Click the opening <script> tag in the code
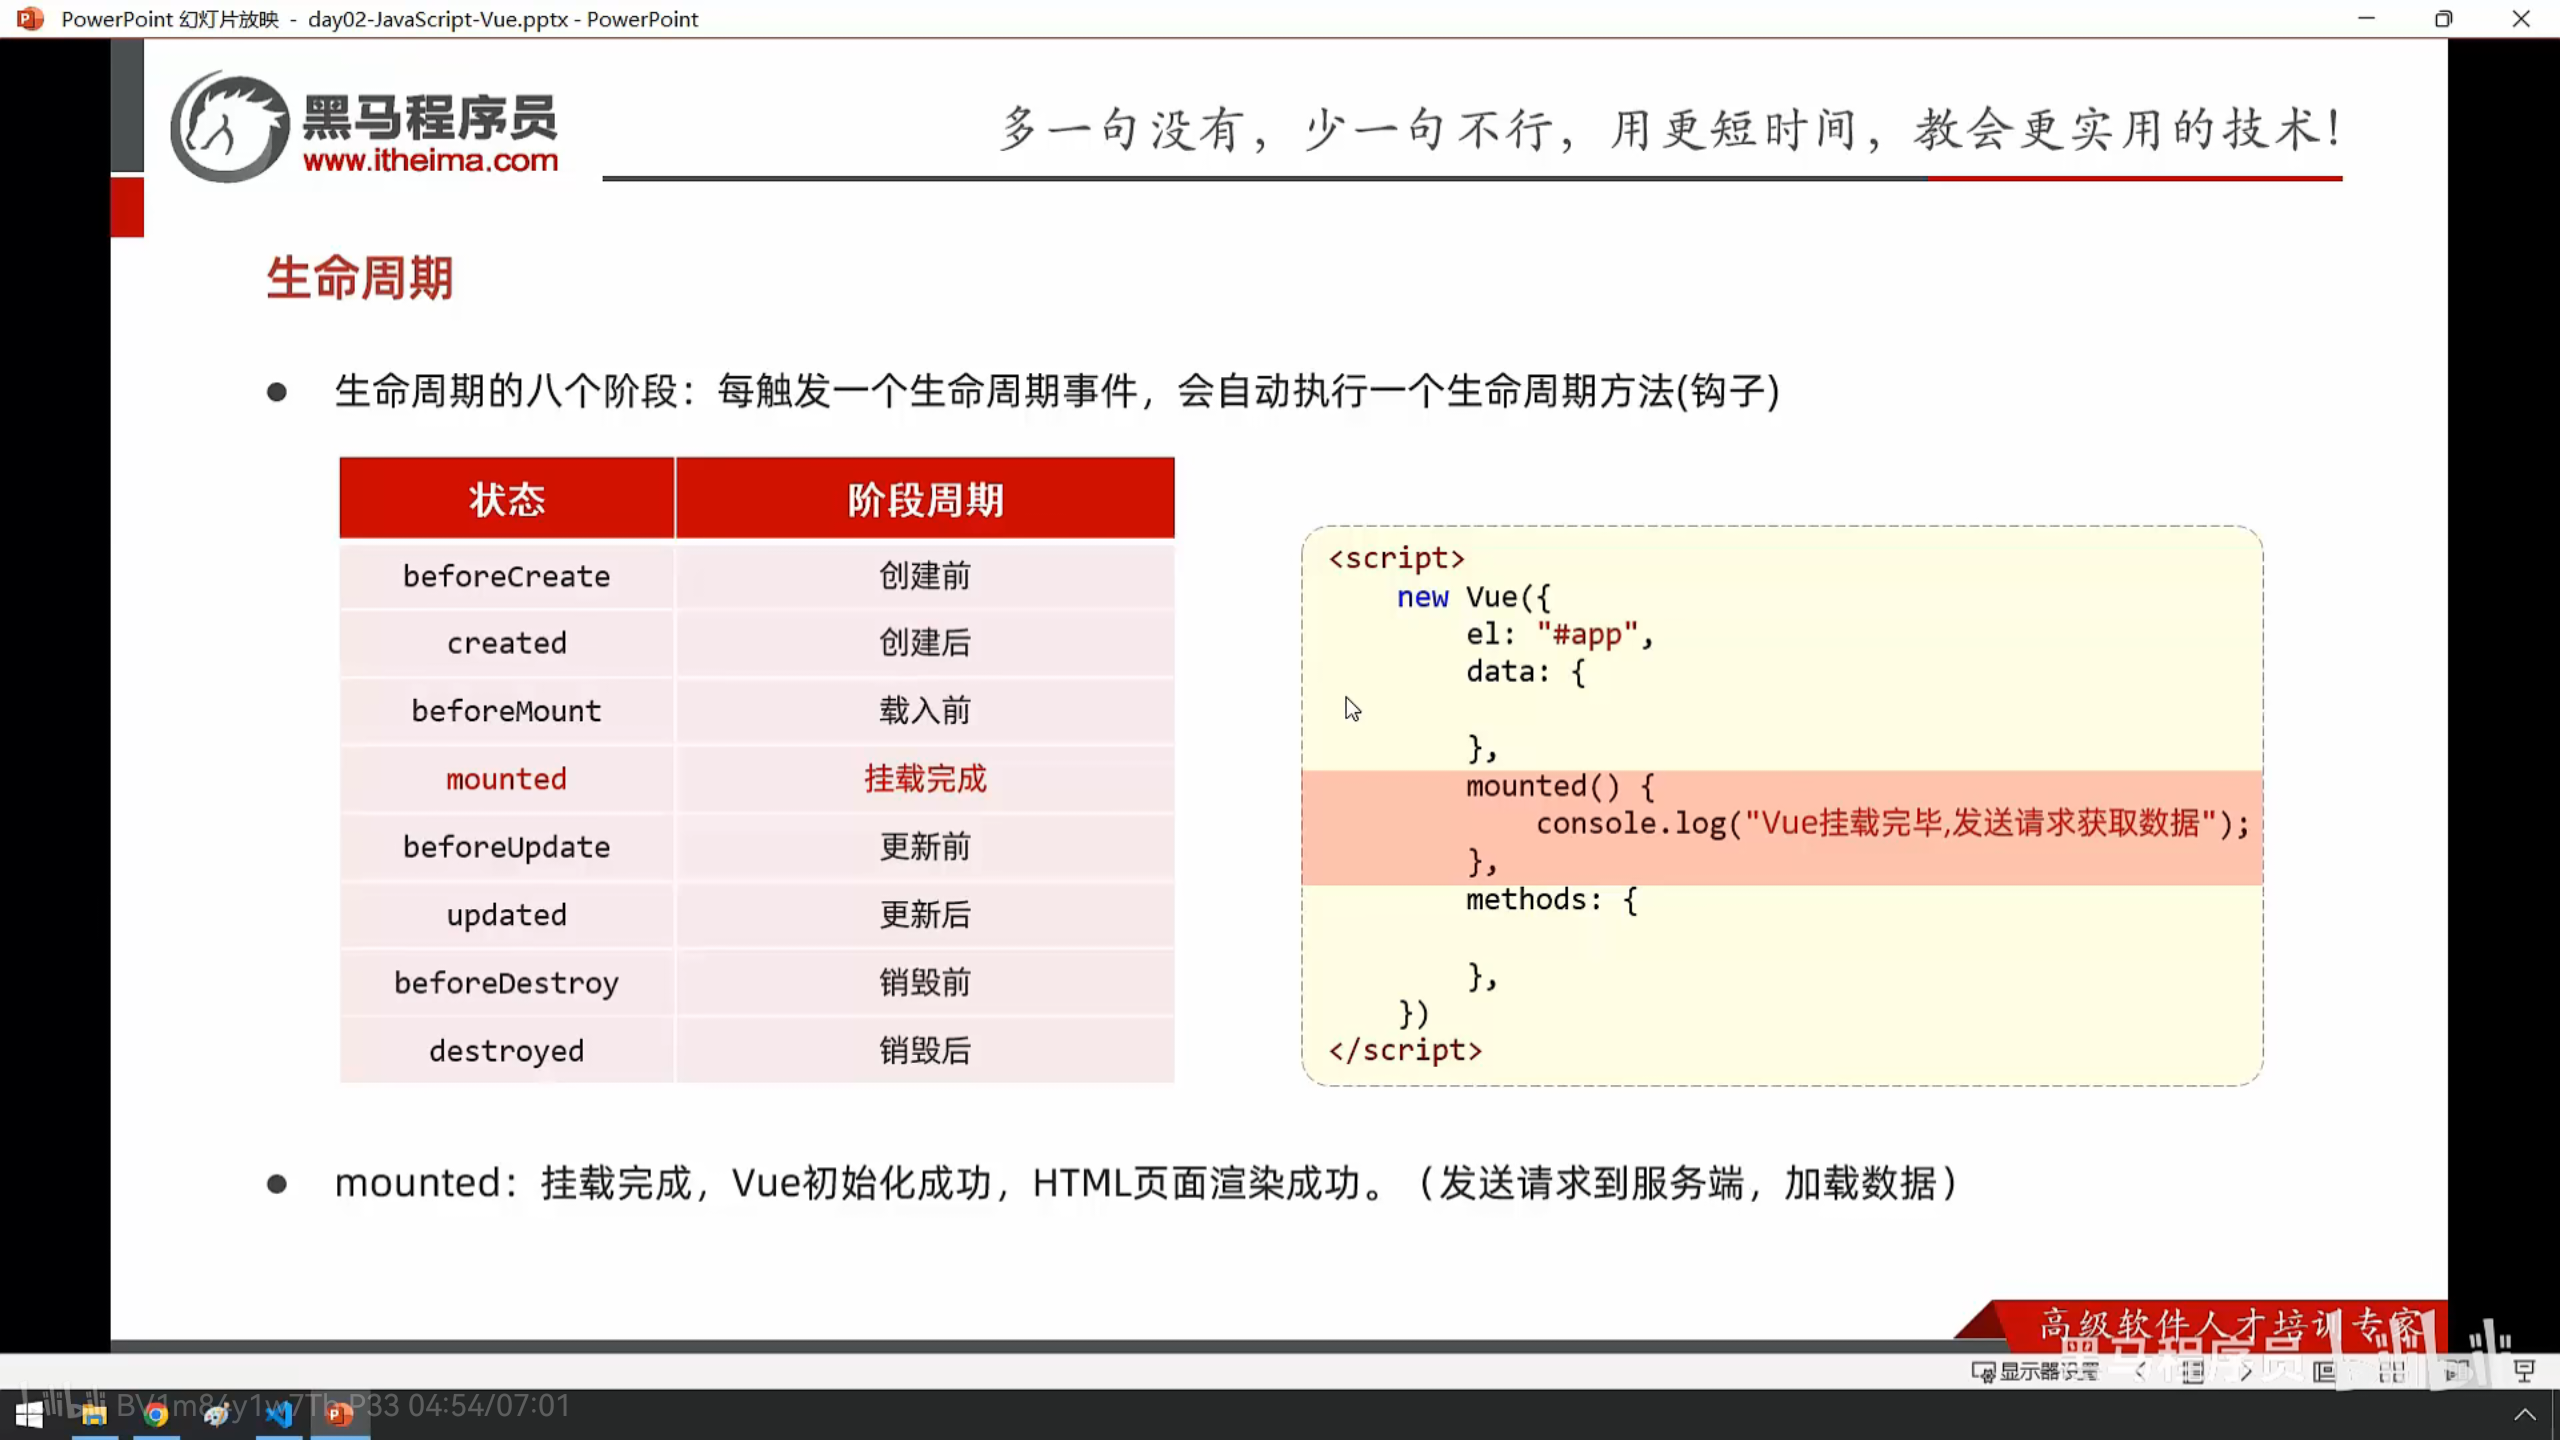2560x1440 pixels. [1397, 558]
